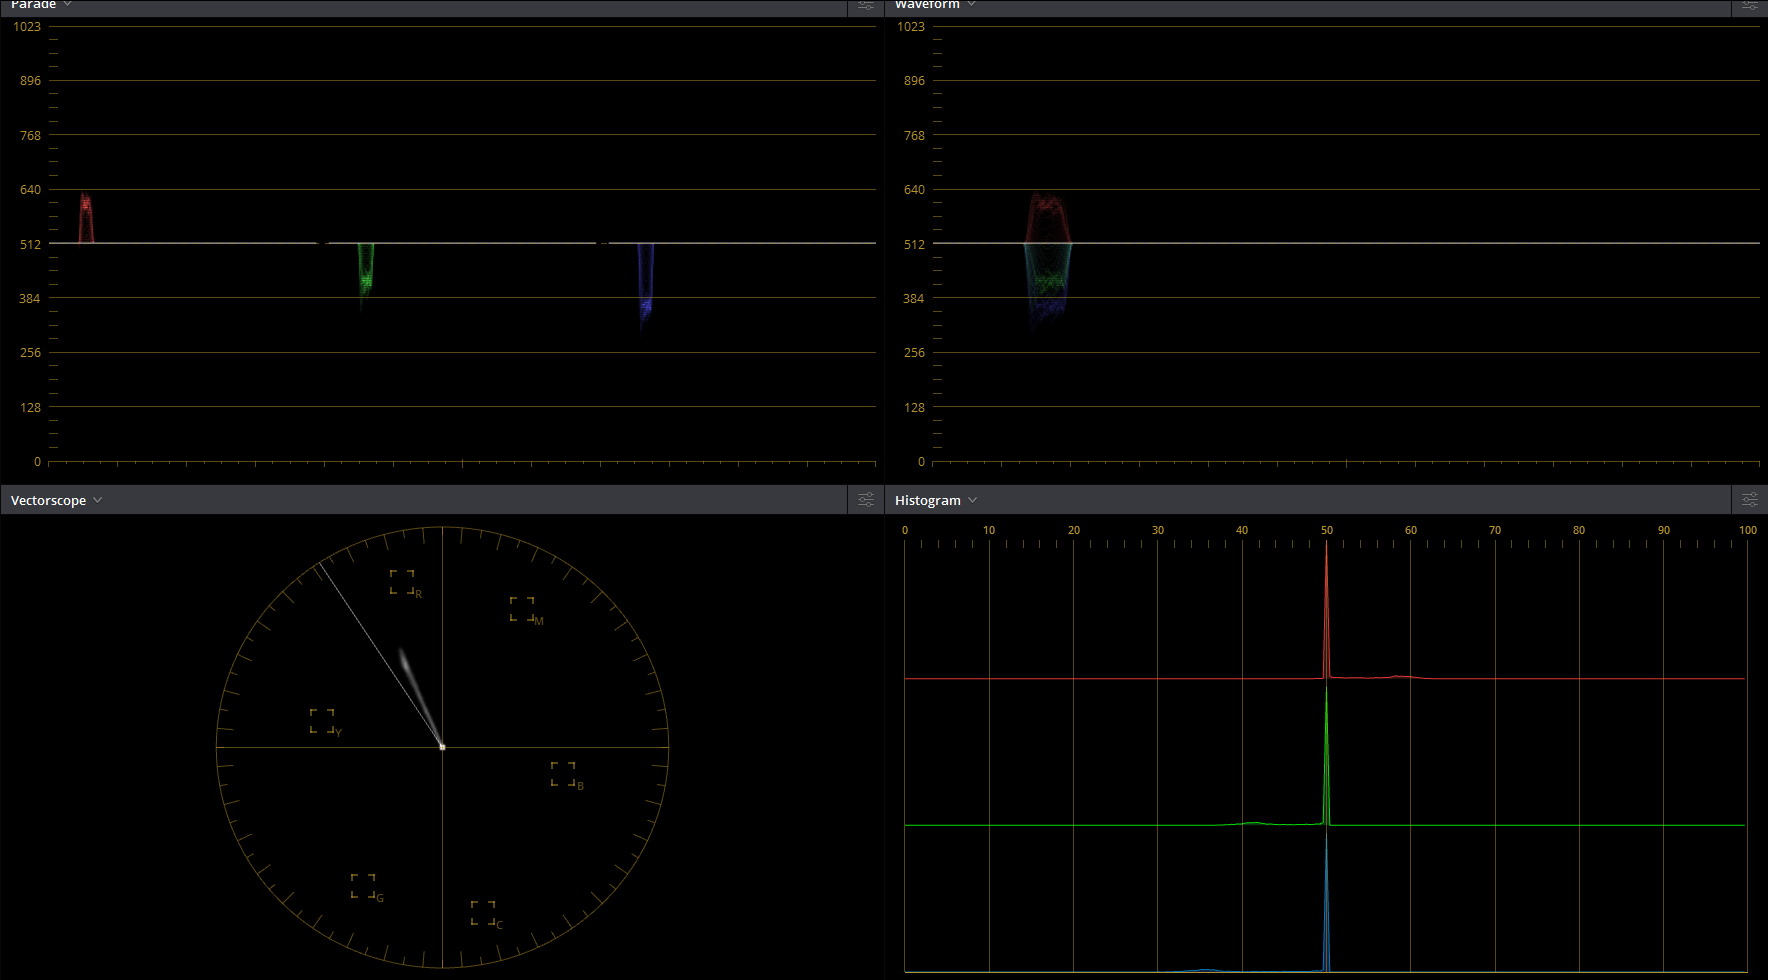The image size is (1768, 980).
Task: Click the 60 mark on Histogram scale
Action: 1411,530
